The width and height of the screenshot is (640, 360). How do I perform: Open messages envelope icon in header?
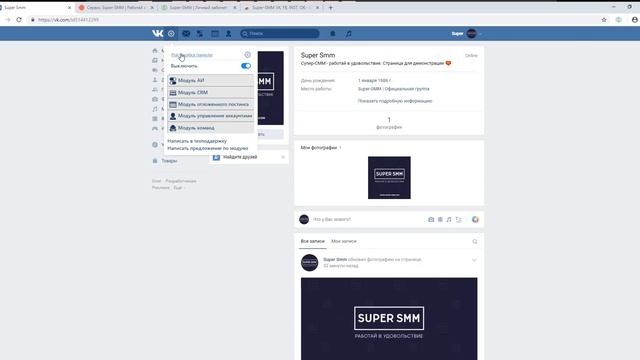coord(186,33)
